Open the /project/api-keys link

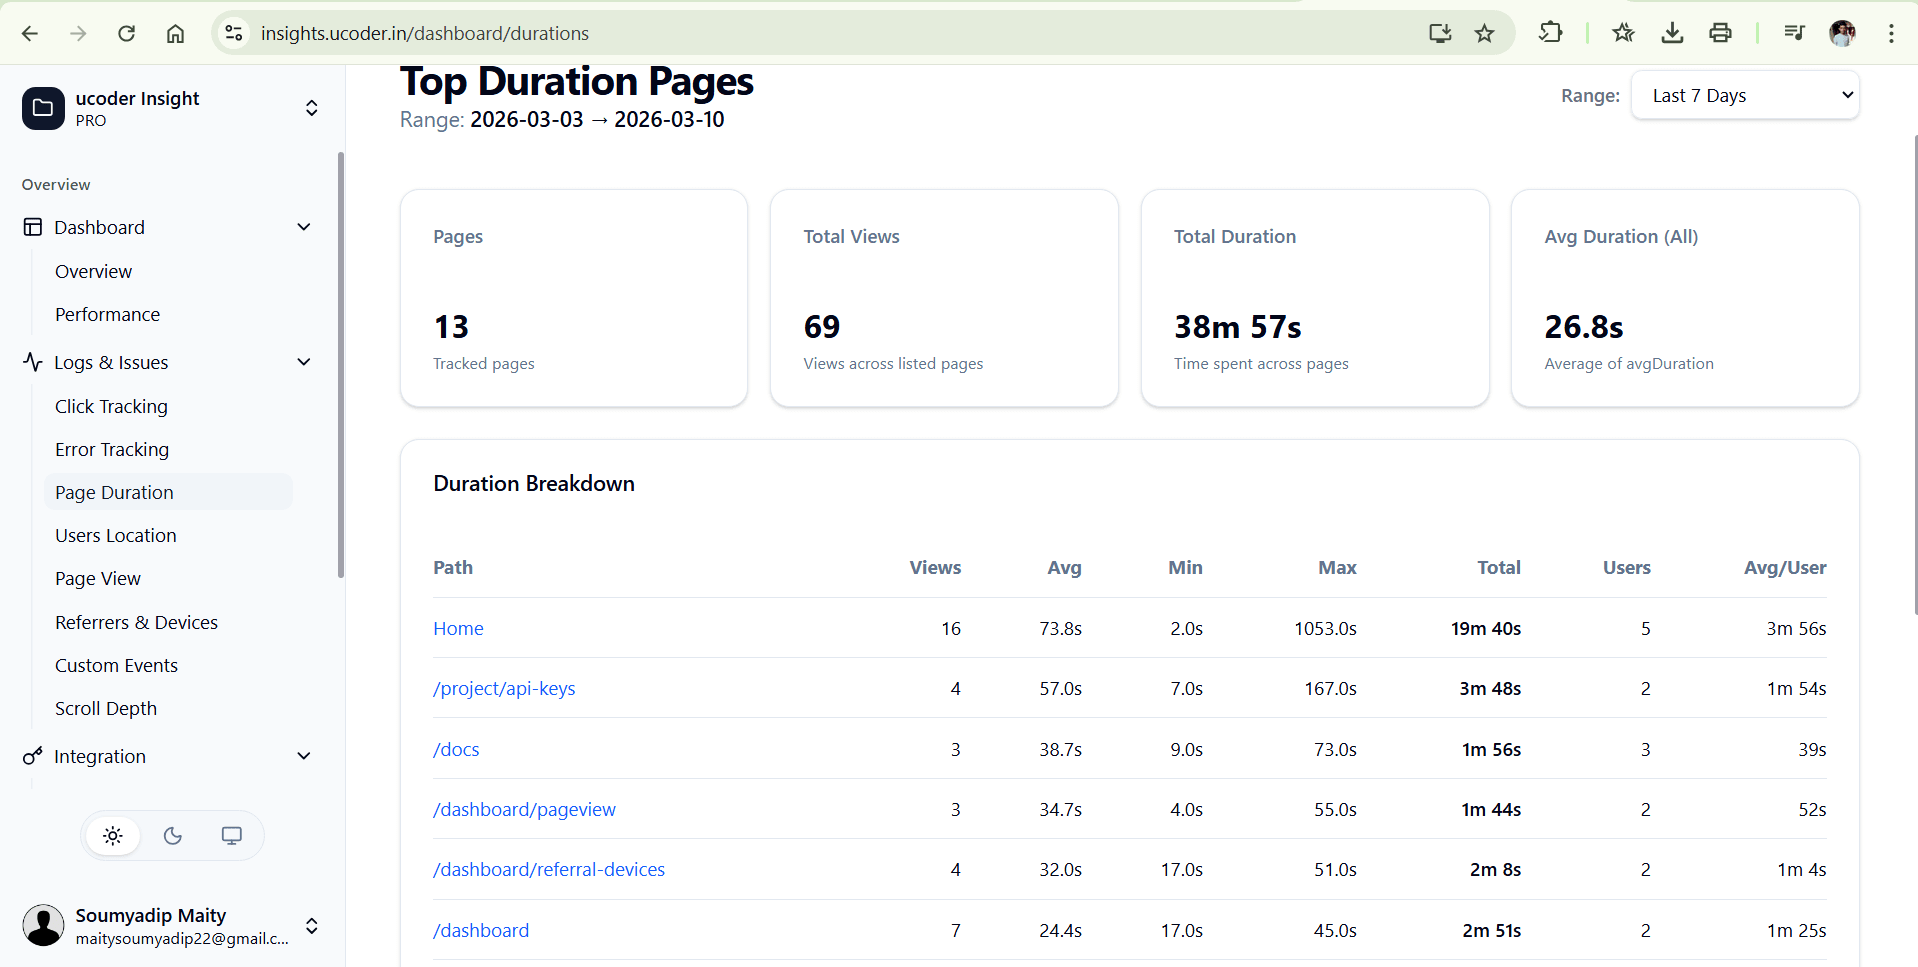pos(504,688)
